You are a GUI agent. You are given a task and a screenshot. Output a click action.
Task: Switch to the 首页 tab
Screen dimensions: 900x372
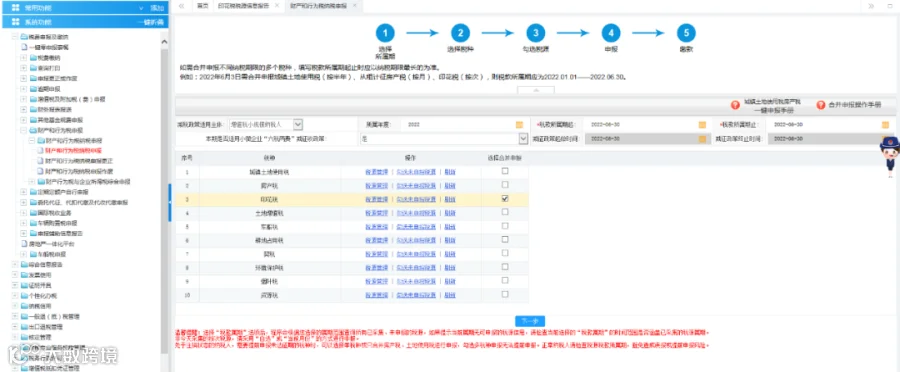pyautogui.click(x=201, y=5)
